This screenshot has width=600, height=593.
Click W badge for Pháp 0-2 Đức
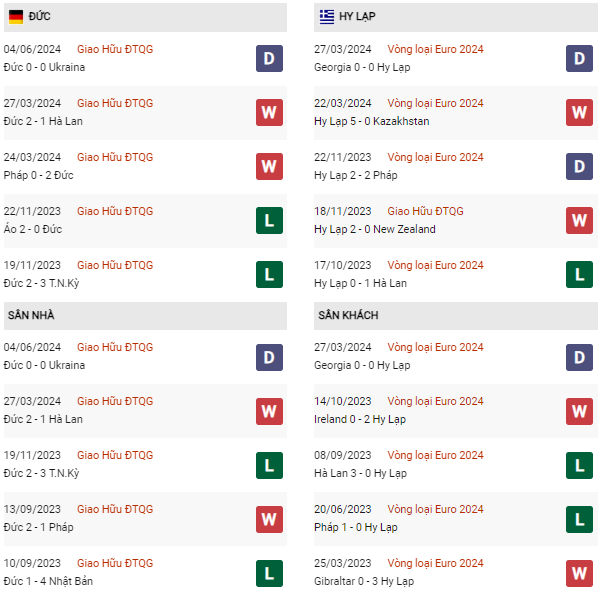click(268, 166)
